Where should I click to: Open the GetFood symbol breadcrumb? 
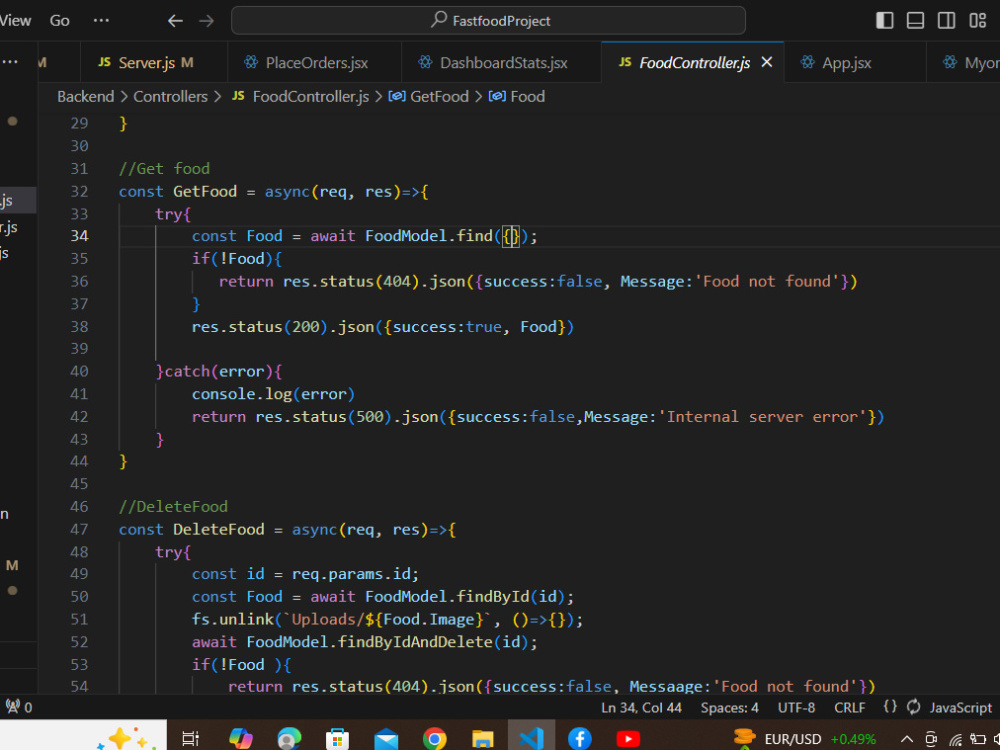(x=438, y=96)
